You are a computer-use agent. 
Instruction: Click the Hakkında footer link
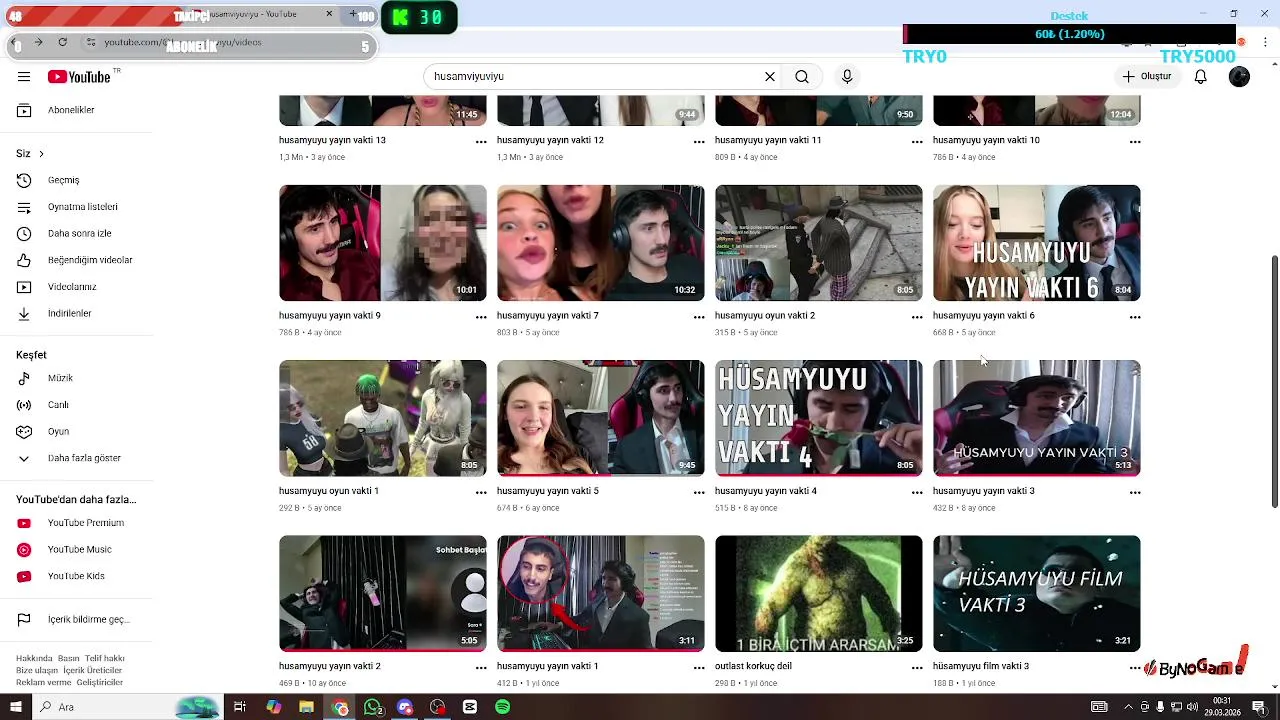pyautogui.click(x=34, y=659)
